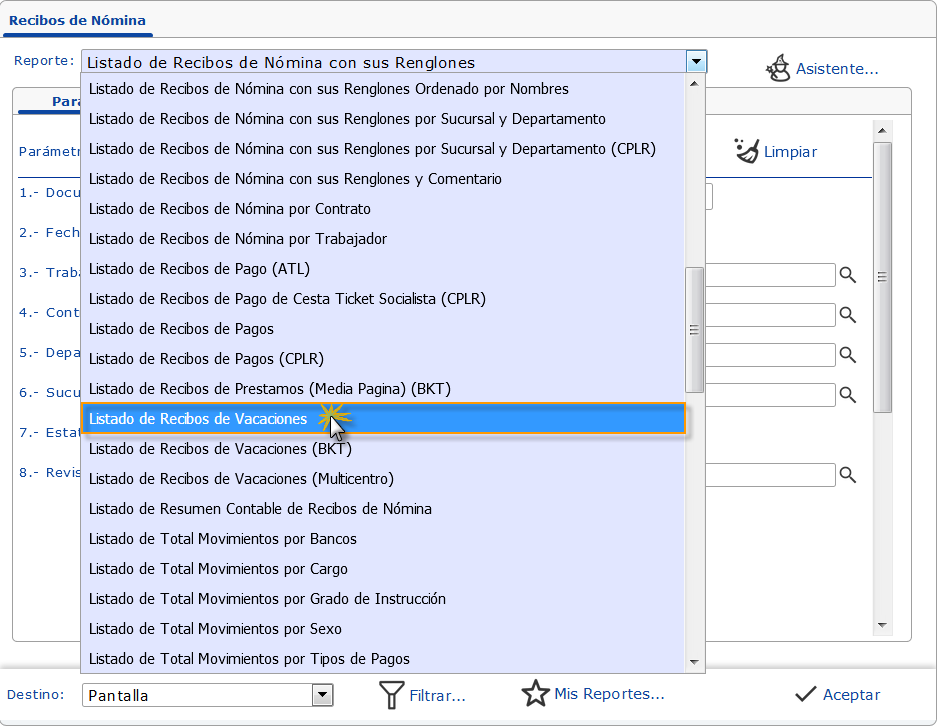Open the Asistente wizard icon
Screen dimensions: 937x728
tap(778, 68)
